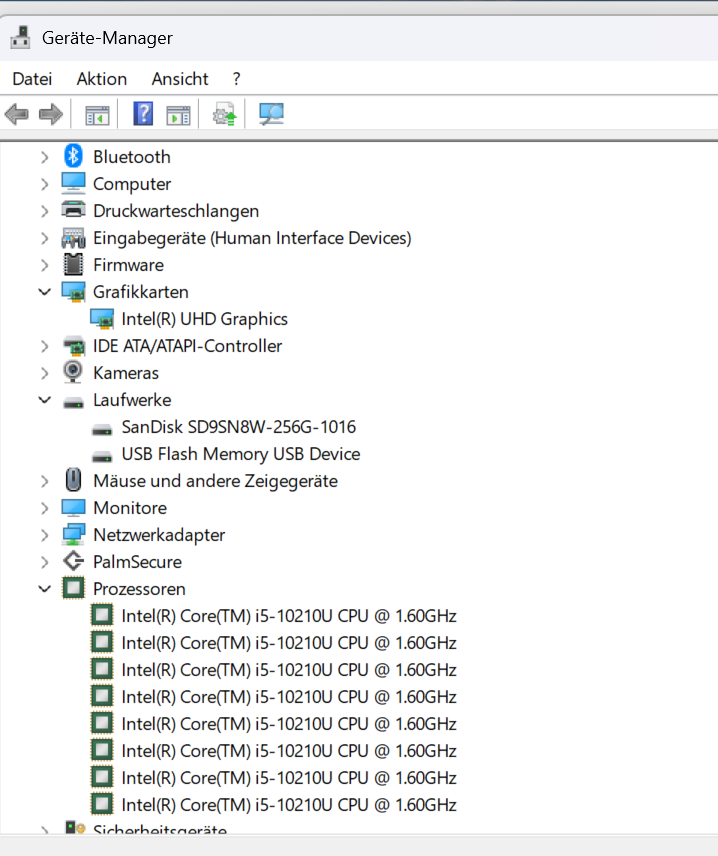The width and height of the screenshot is (718, 856).
Task: Open the Aktion menu
Action: [x=102, y=79]
